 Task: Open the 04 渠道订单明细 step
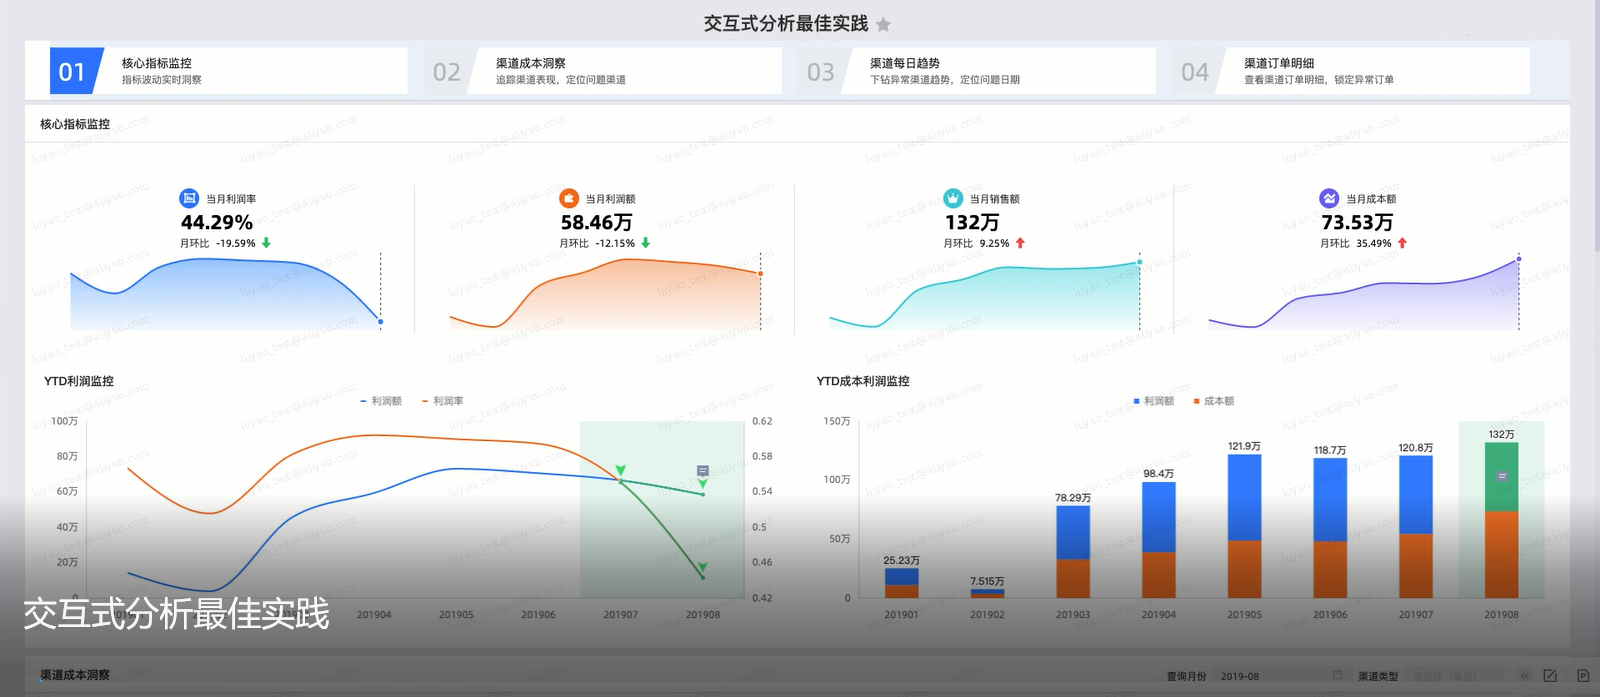(x=1350, y=71)
